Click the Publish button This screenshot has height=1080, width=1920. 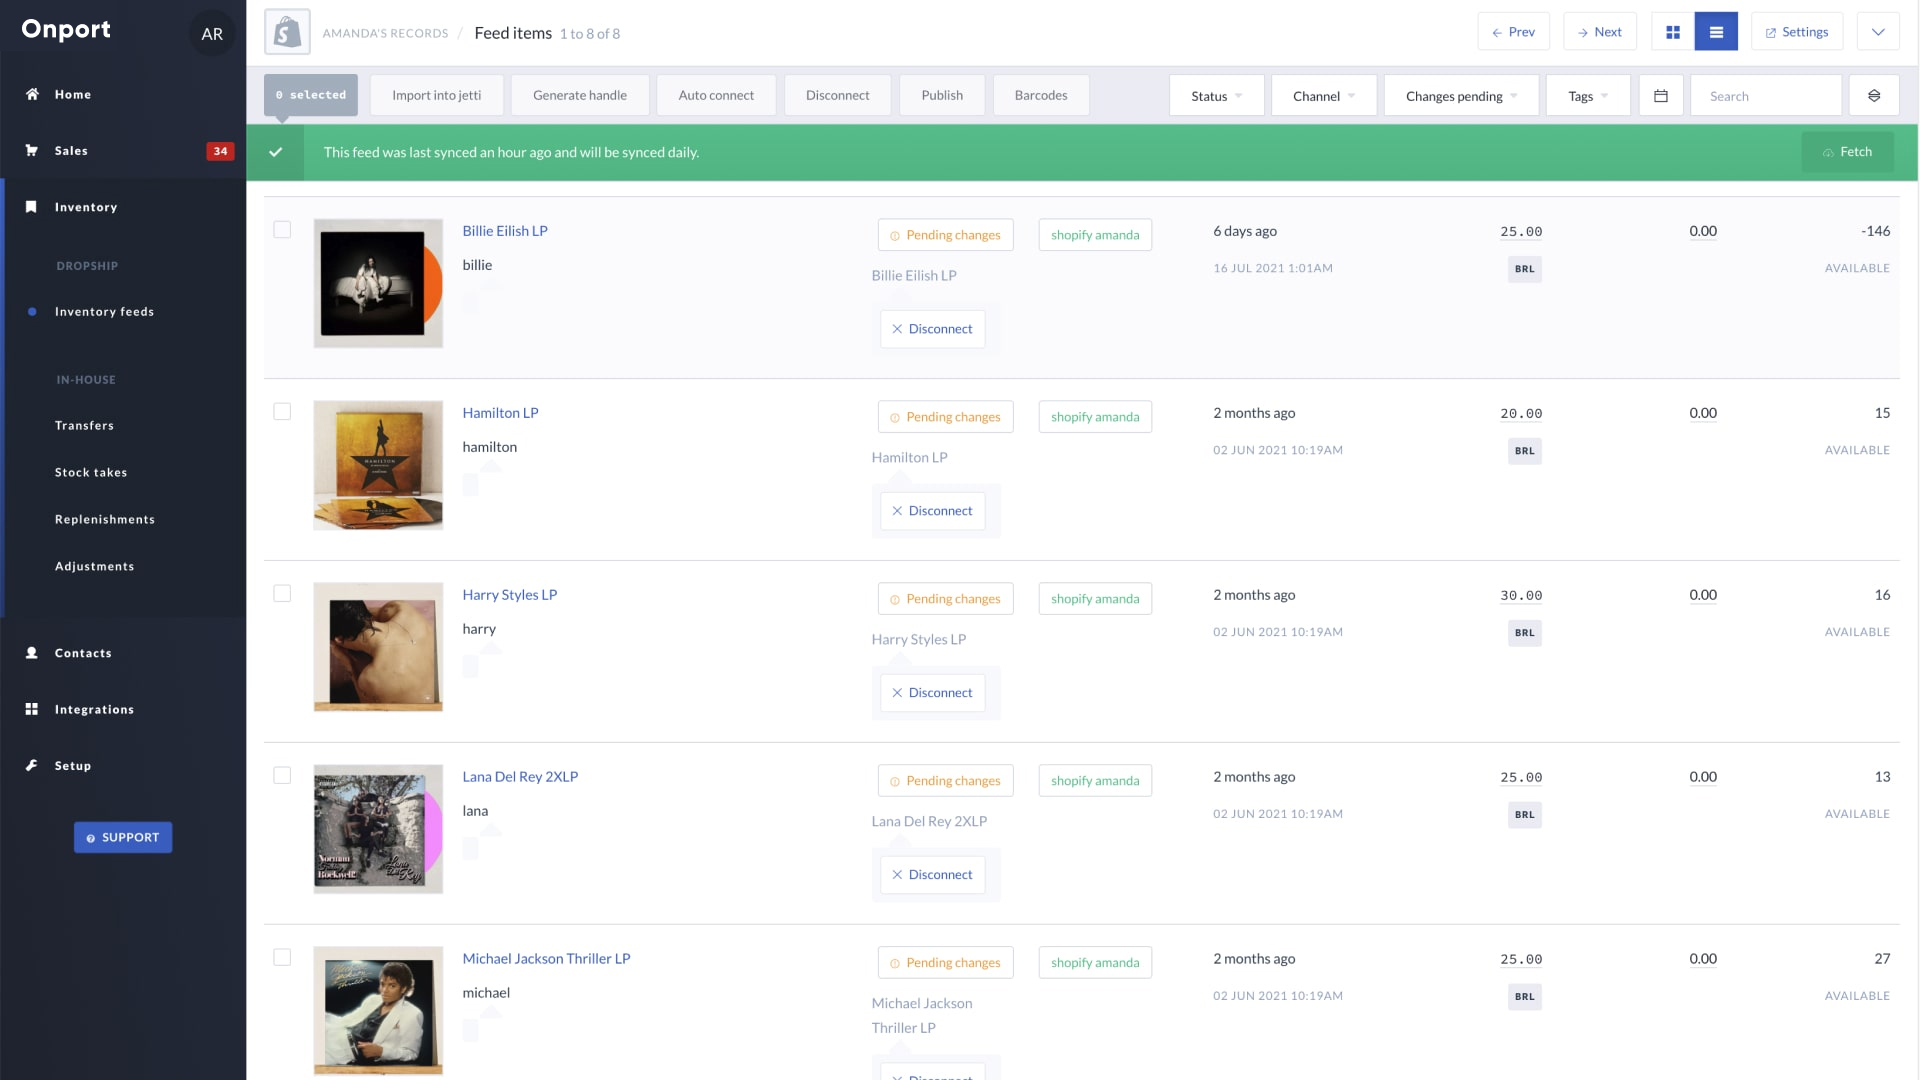pyautogui.click(x=942, y=95)
